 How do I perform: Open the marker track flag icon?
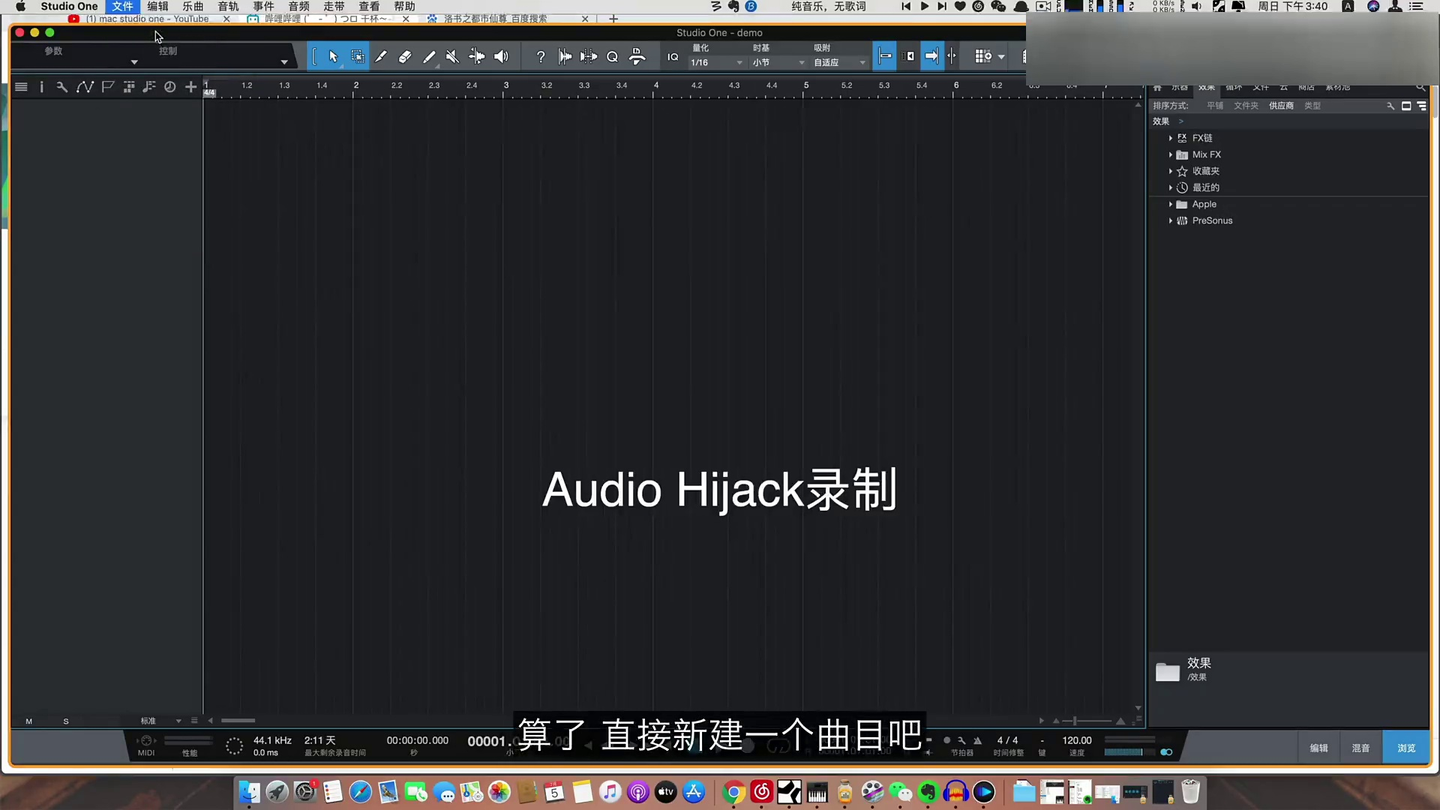pyautogui.click(x=108, y=87)
